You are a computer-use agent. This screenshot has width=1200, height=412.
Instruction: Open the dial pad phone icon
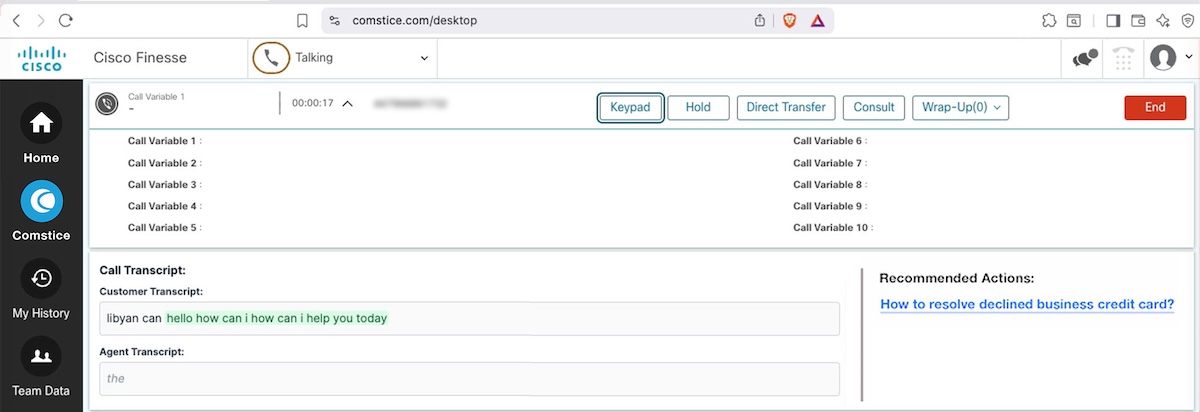(x=1124, y=58)
